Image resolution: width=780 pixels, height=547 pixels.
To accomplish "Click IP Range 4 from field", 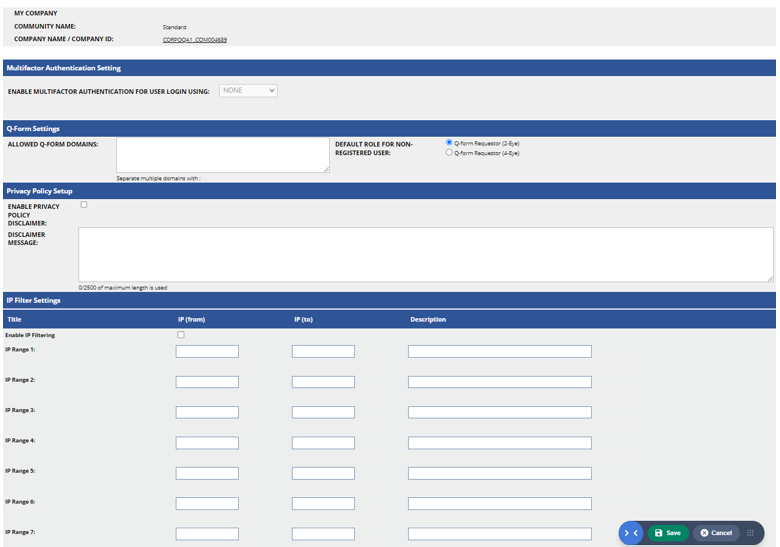I will click(207, 443).
